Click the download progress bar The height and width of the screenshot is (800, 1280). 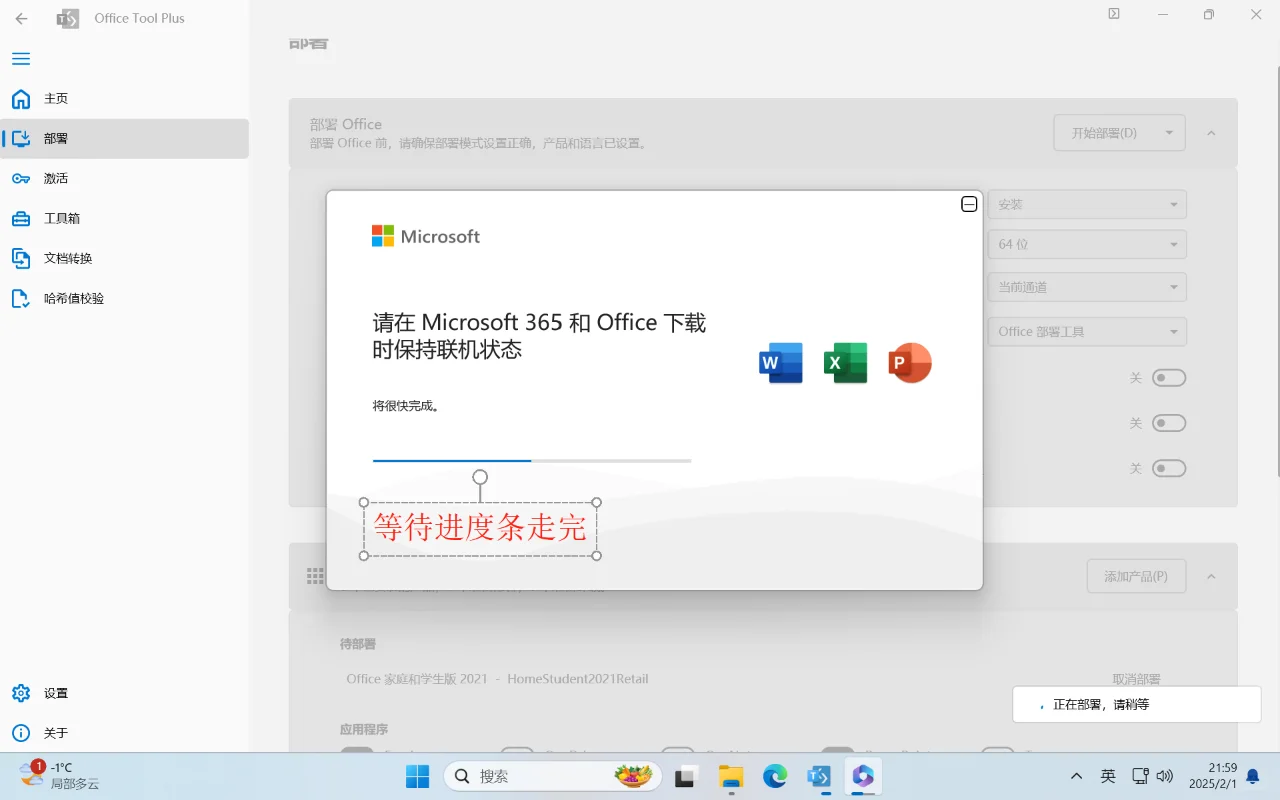point(531,461)
